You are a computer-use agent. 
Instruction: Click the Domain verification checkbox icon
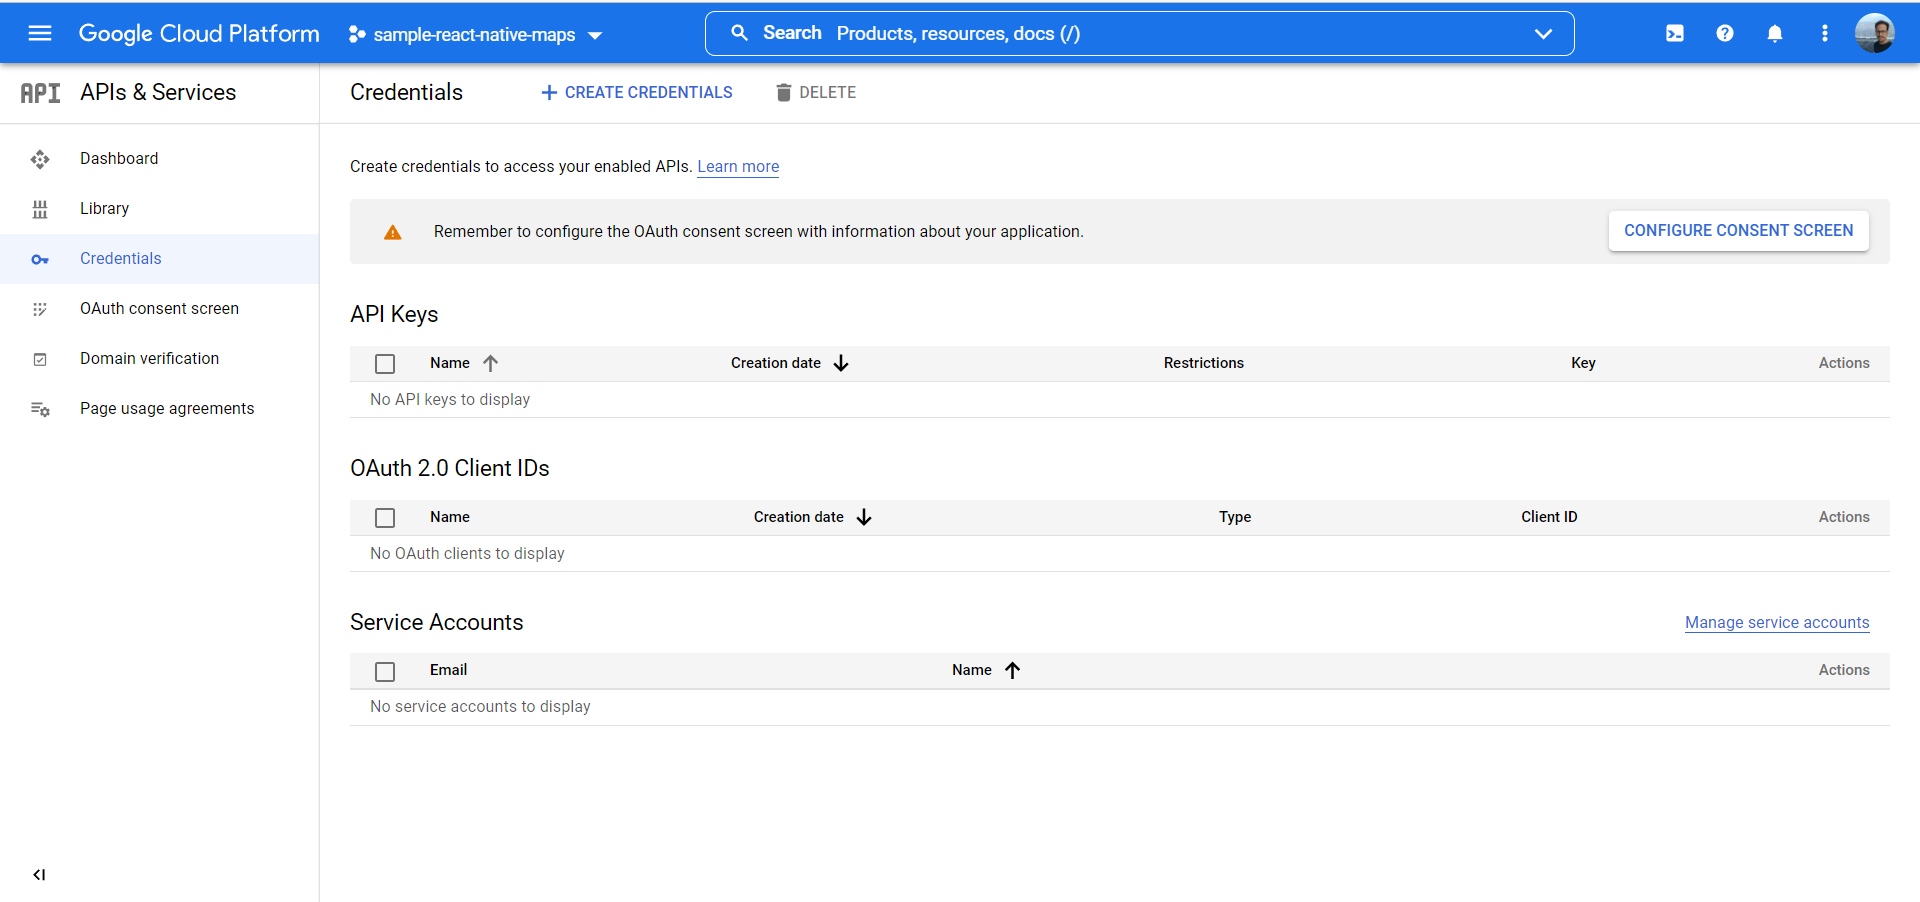tap(40, 359)
